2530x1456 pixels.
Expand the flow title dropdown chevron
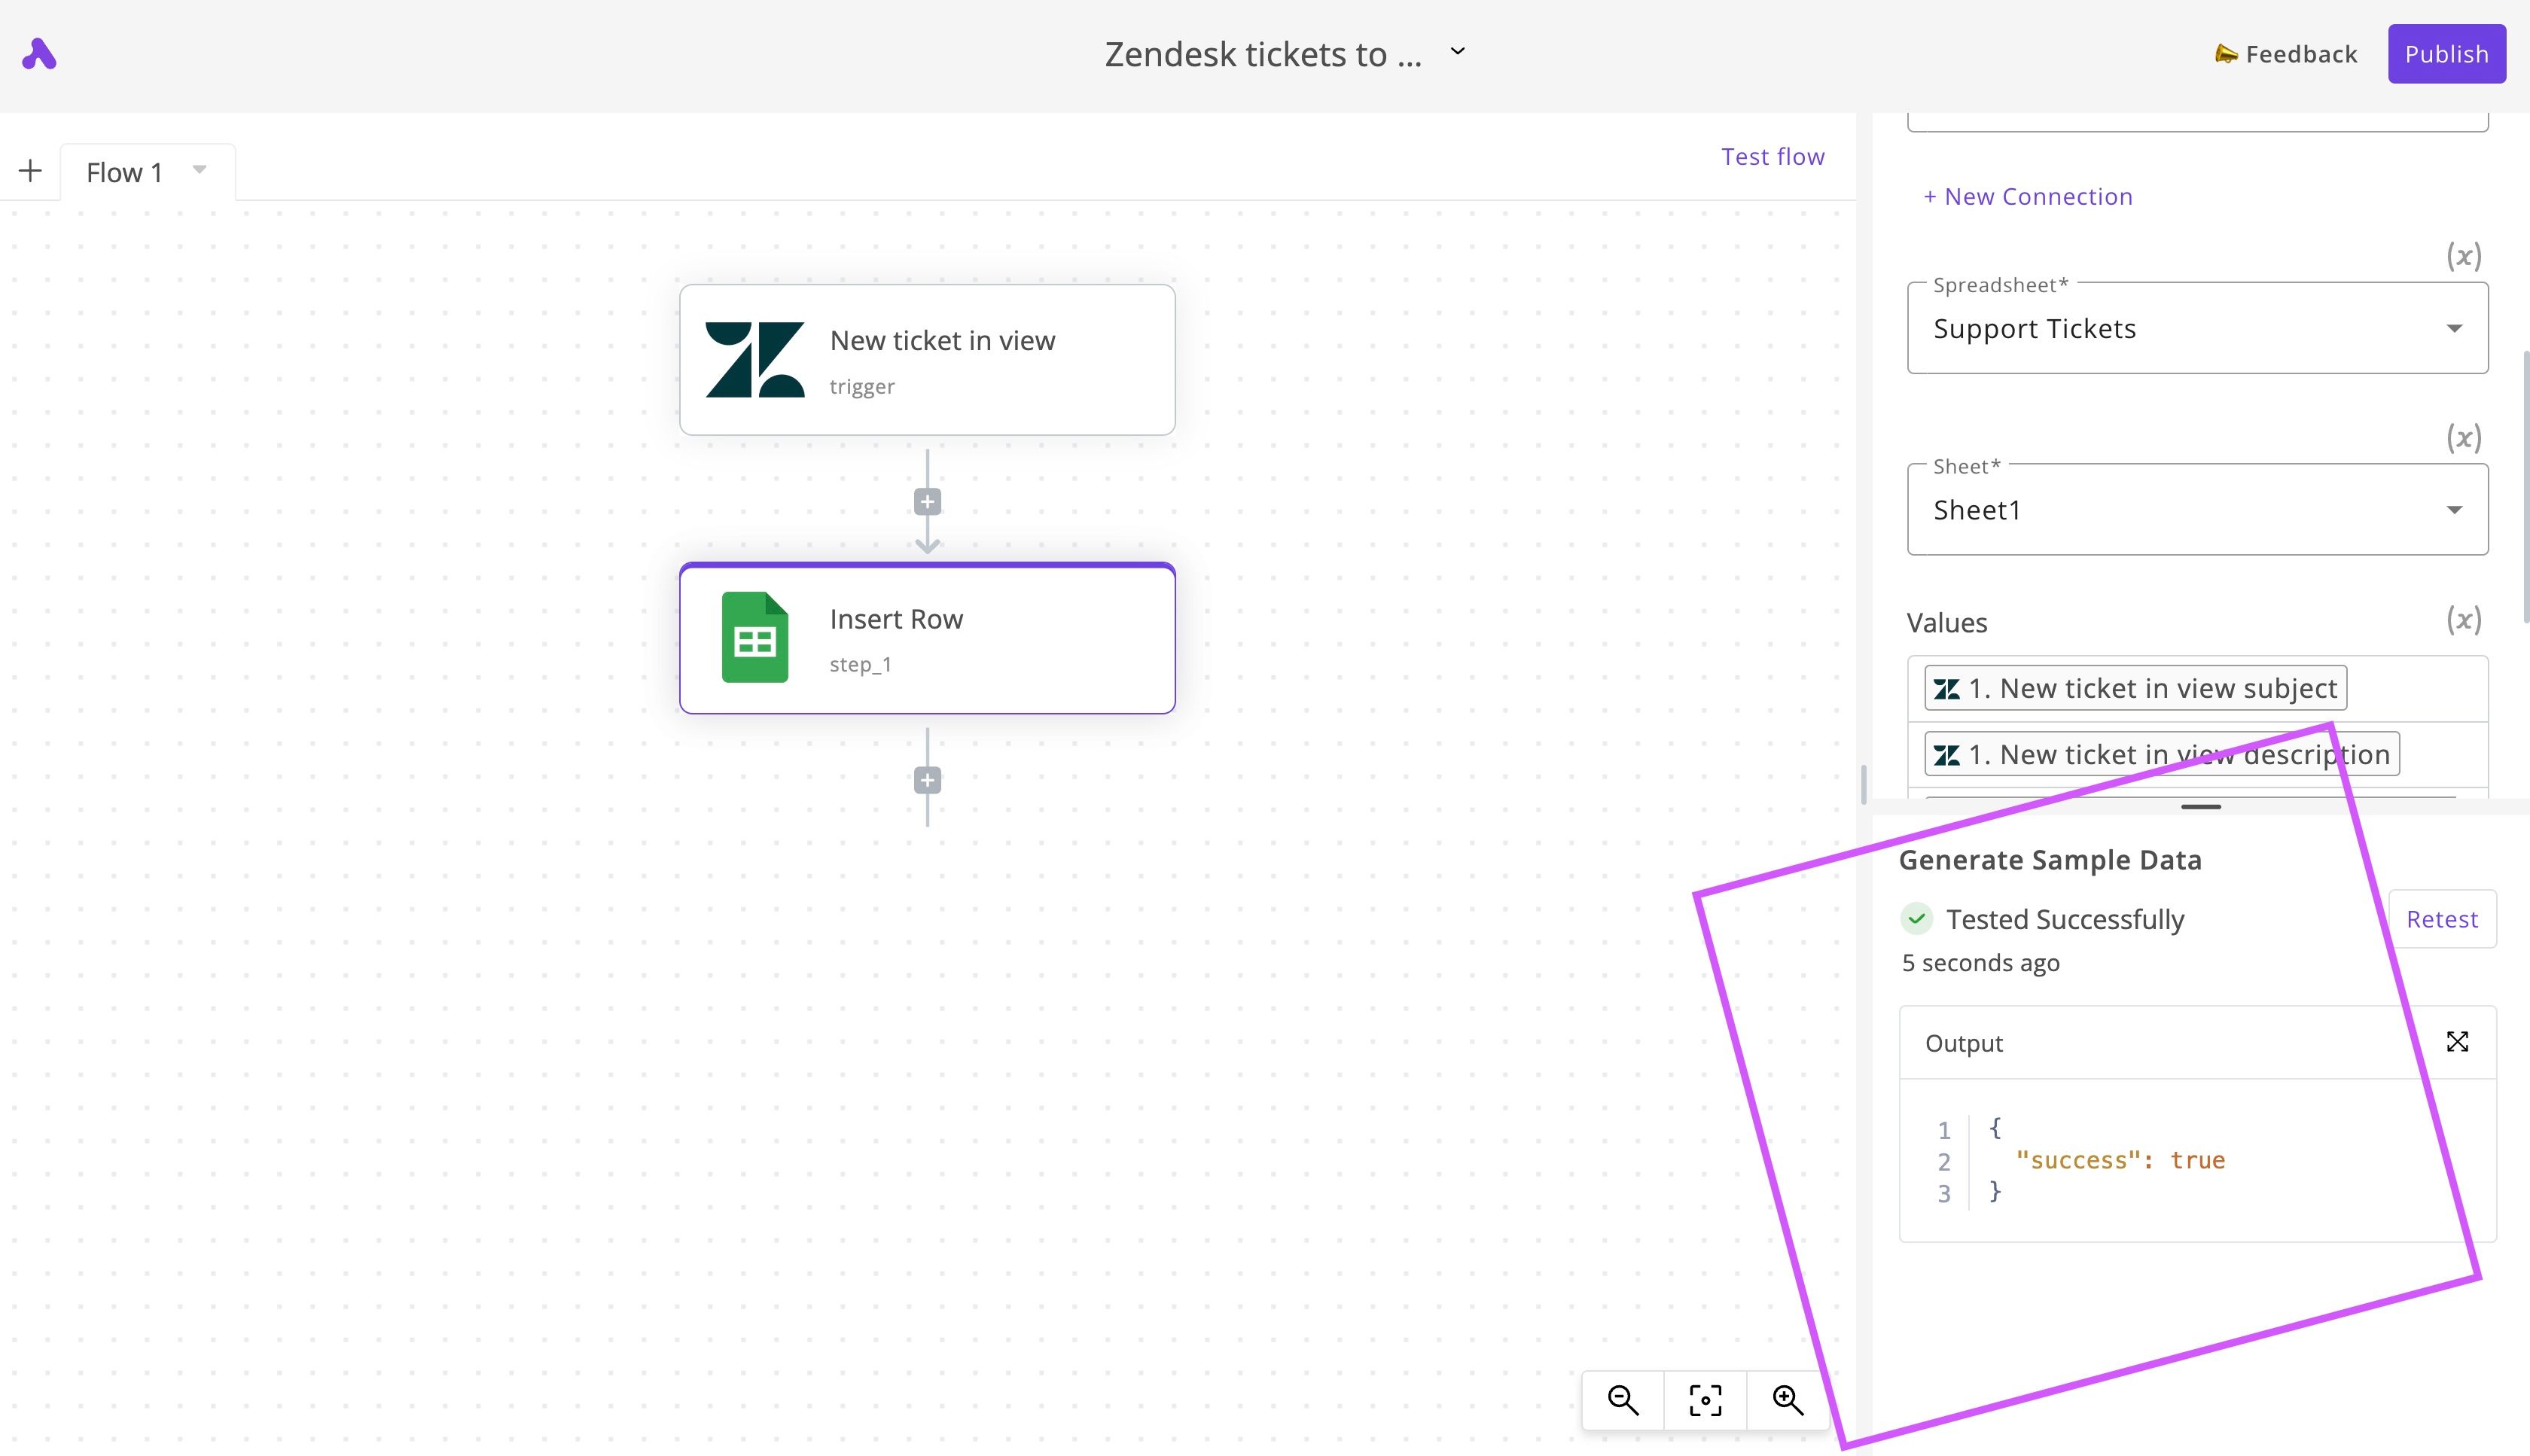[x=1458, y=51]
